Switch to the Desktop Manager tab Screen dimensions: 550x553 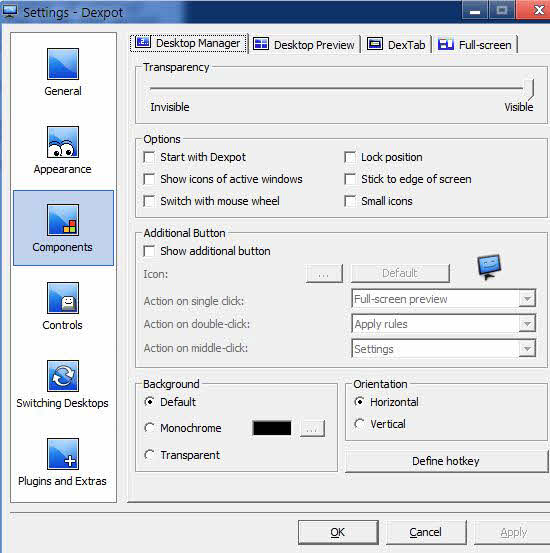(x=188, y=43)
